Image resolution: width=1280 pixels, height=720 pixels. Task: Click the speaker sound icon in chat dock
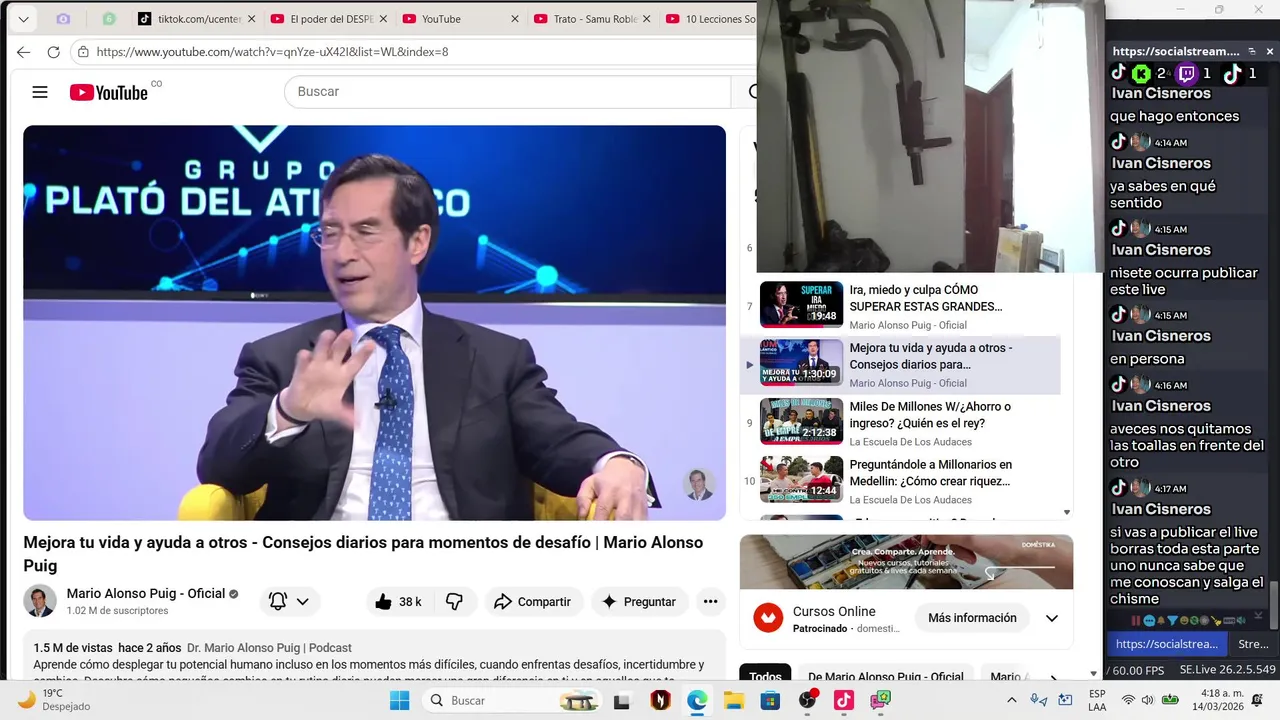pos(1241,620)
